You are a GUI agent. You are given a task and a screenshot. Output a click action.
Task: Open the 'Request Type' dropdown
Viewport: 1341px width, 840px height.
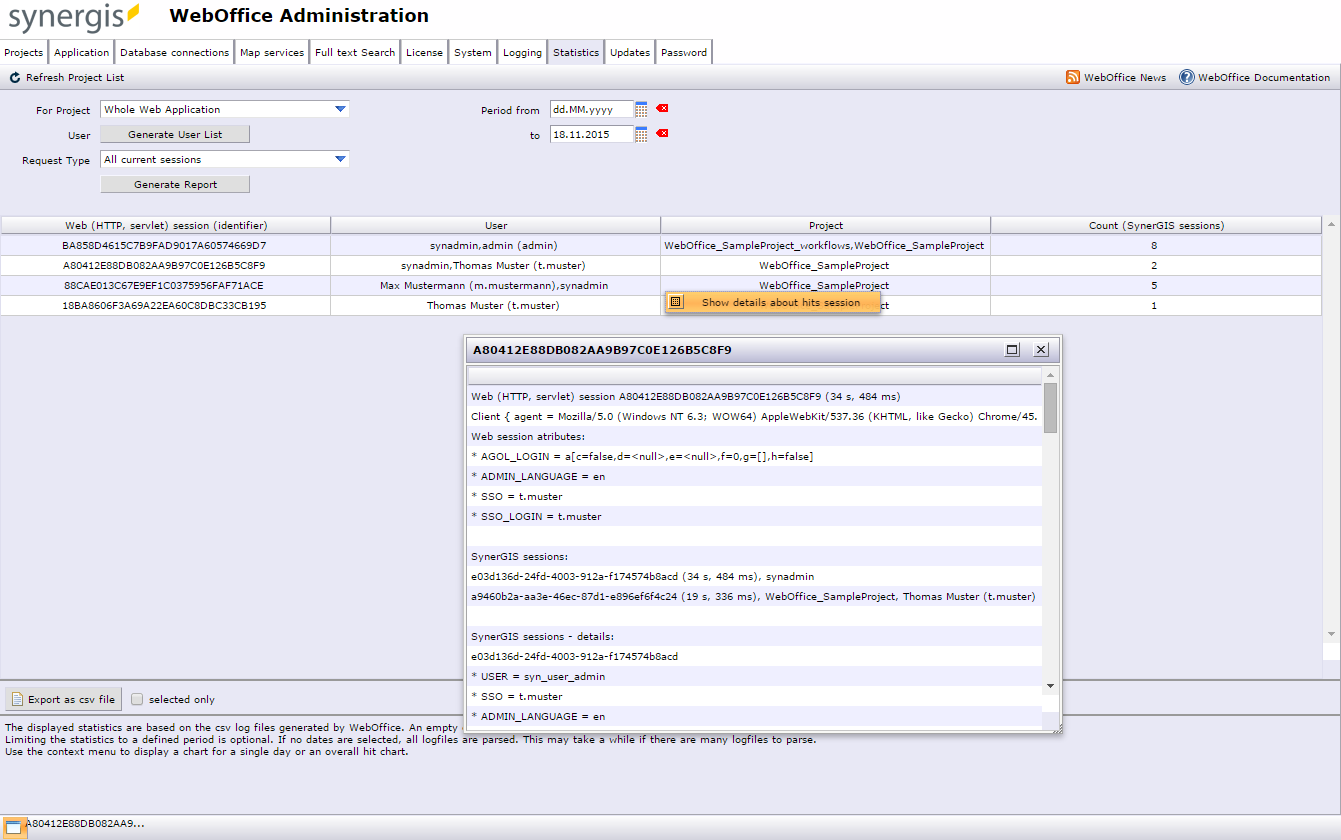(x=342, y=159)
